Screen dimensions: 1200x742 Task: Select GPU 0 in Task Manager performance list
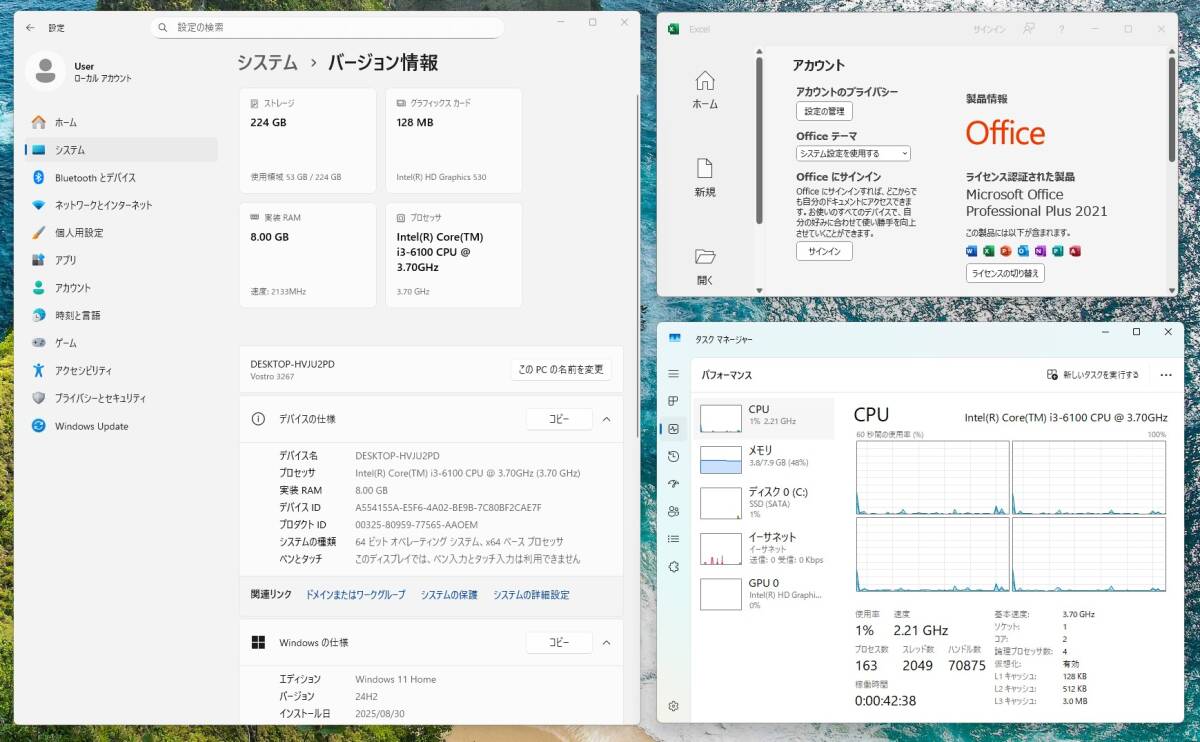click(764, 593)
